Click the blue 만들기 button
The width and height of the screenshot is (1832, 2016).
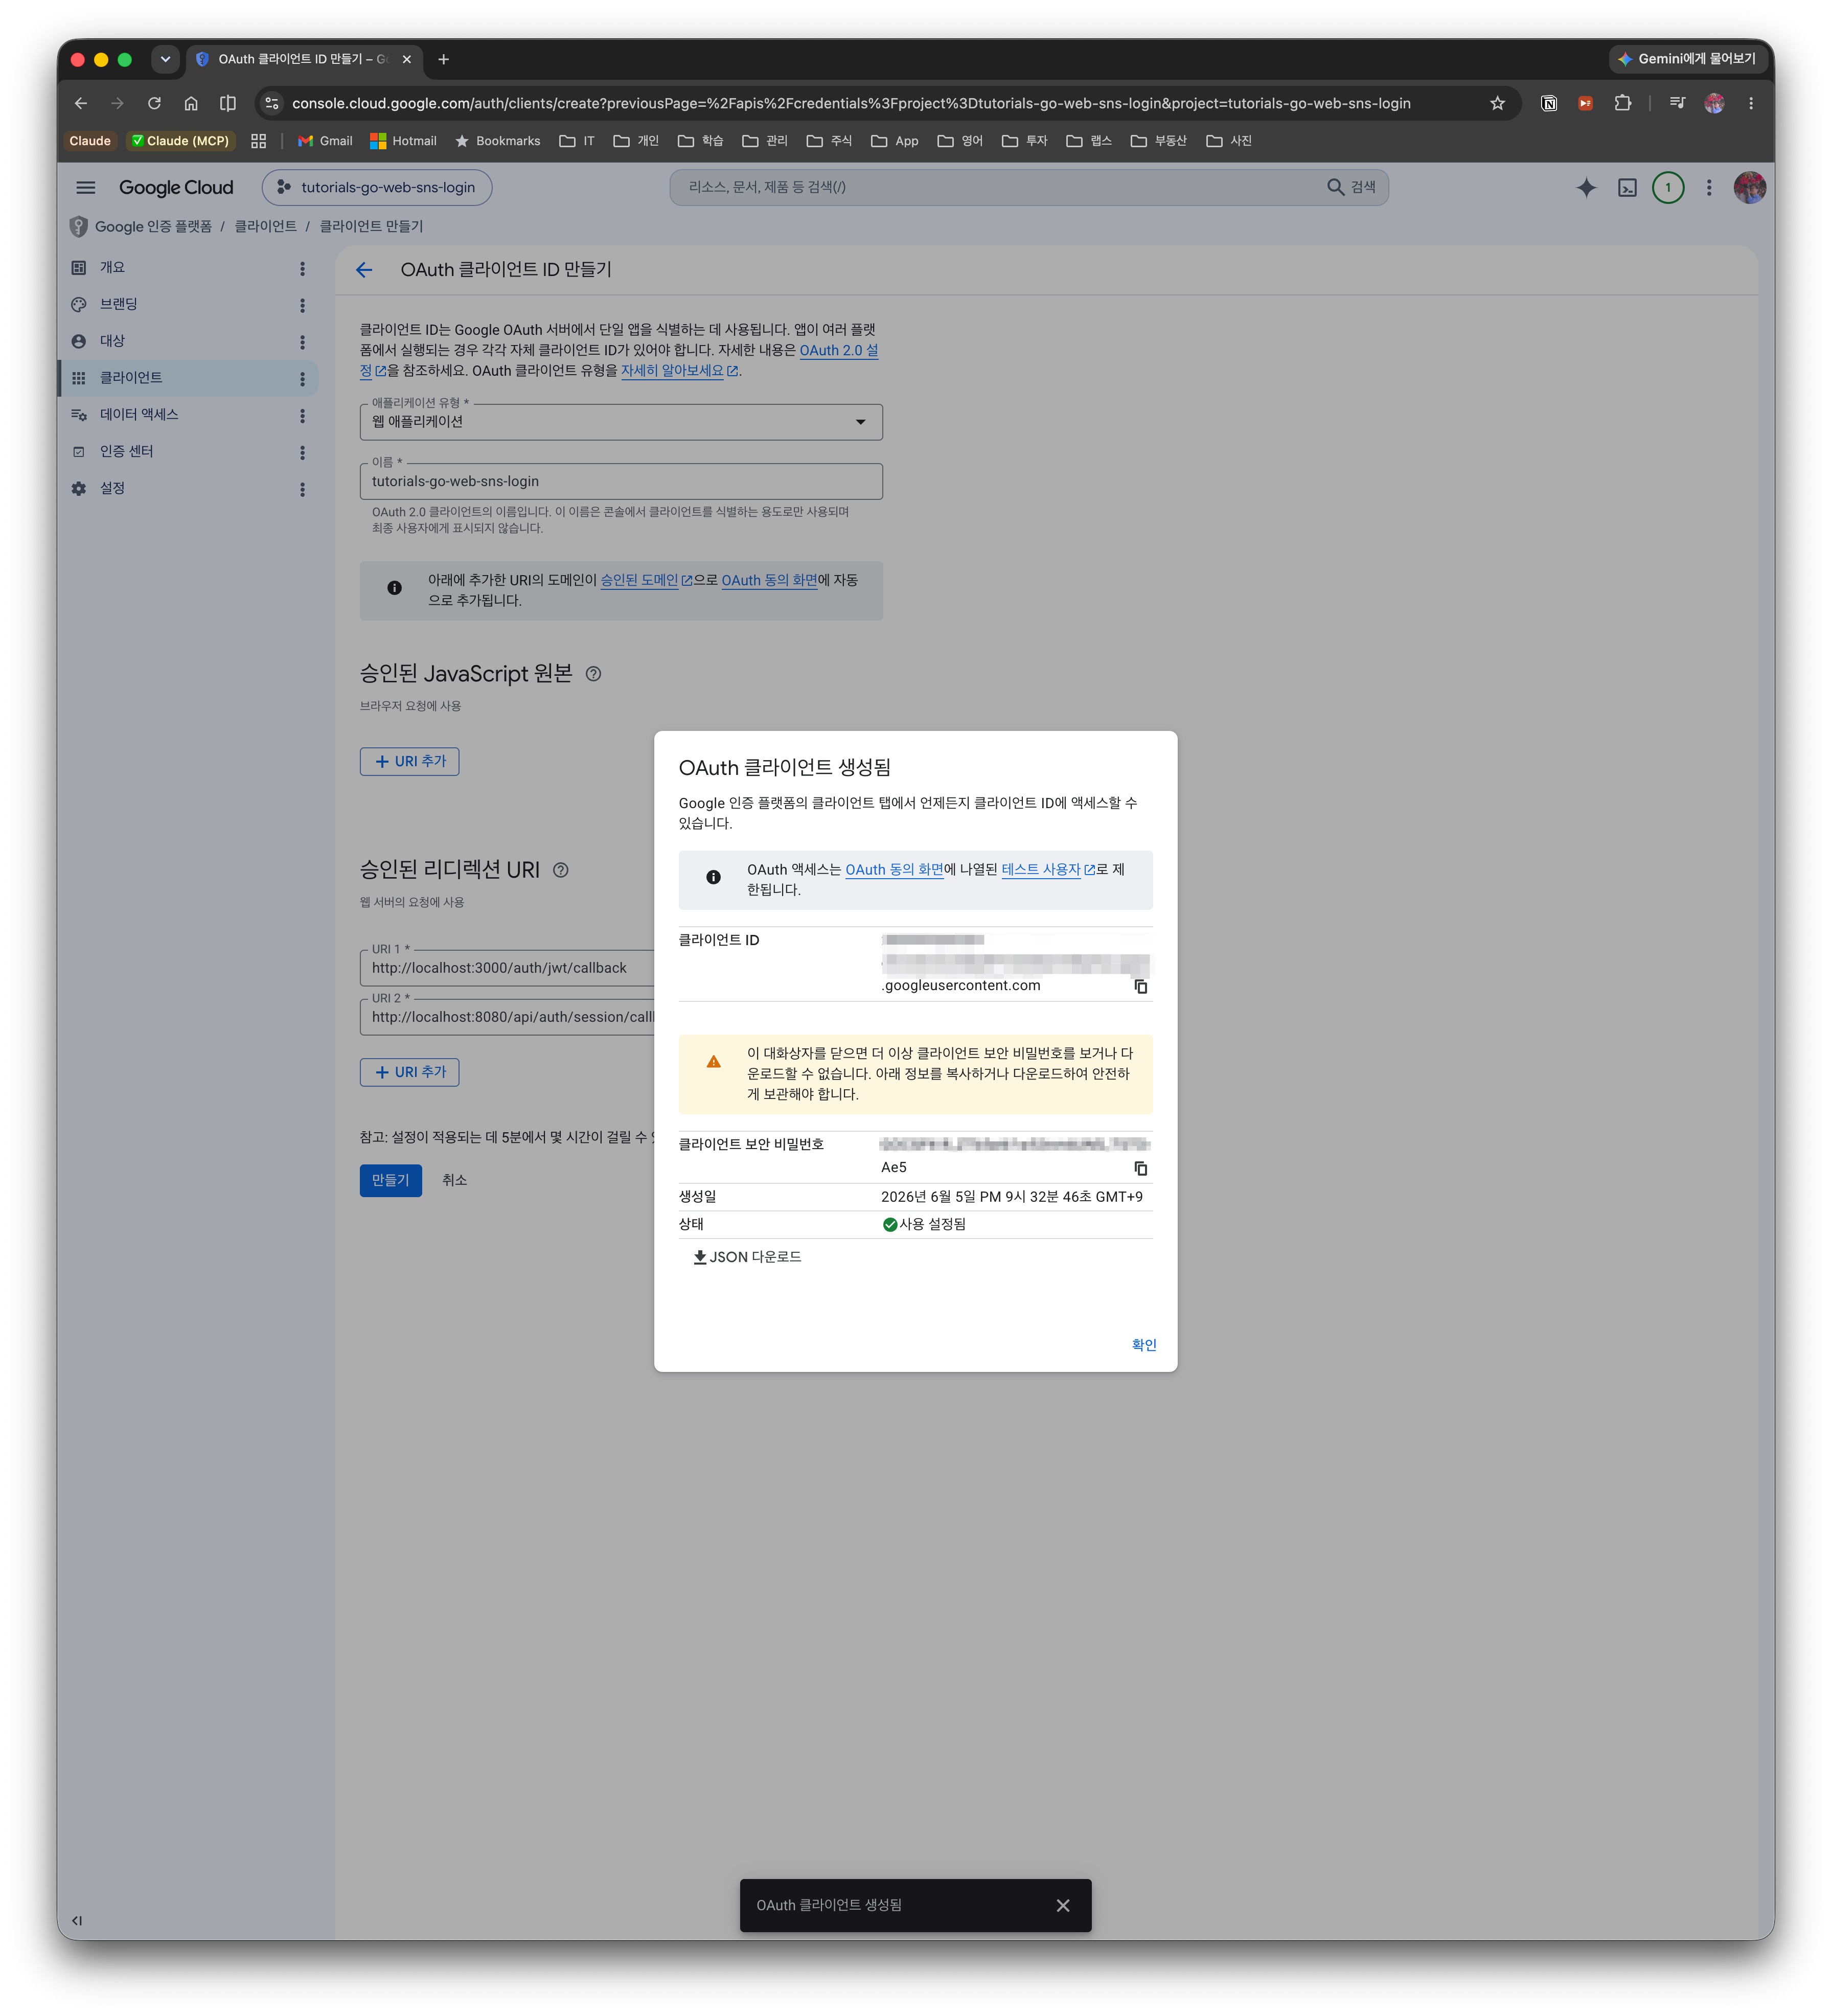coord(391,1181)
